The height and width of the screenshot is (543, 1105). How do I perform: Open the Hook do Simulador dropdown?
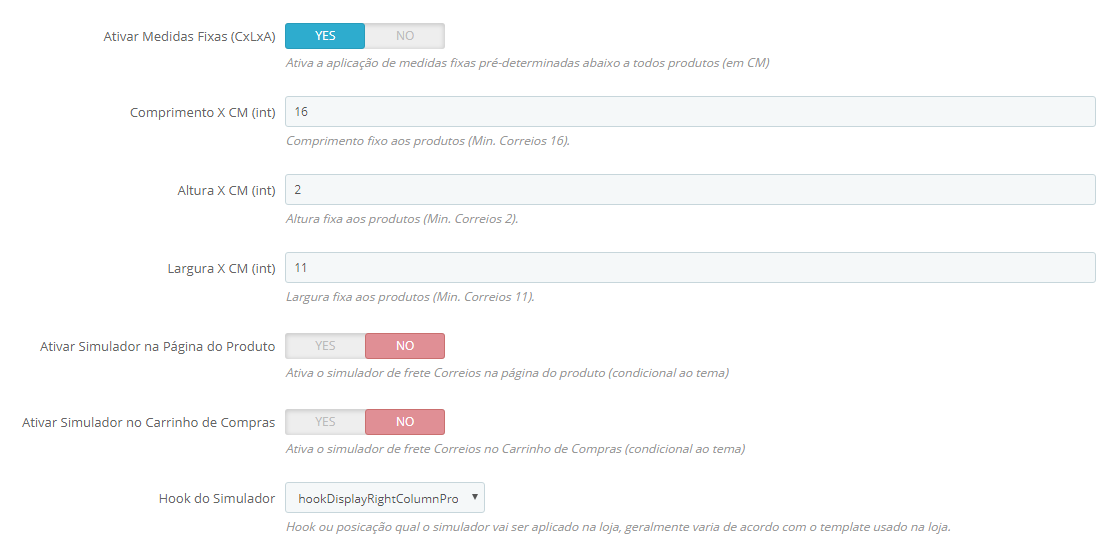[385, 497]
